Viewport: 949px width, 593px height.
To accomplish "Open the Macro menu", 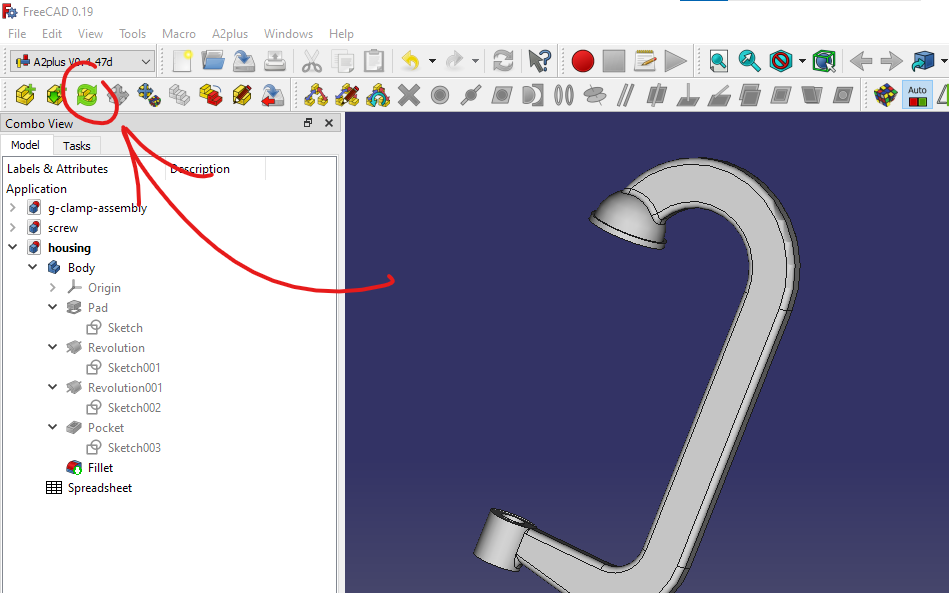I will point(179,34).
